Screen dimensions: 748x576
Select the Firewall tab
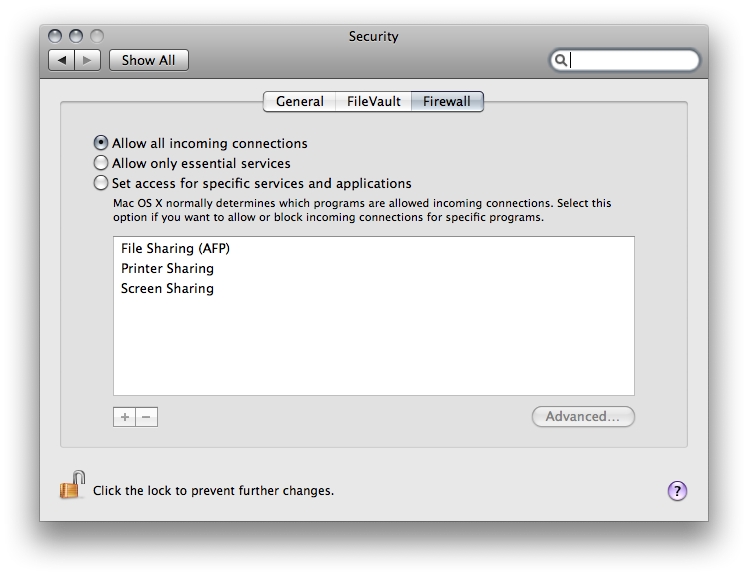pos(447,102)
